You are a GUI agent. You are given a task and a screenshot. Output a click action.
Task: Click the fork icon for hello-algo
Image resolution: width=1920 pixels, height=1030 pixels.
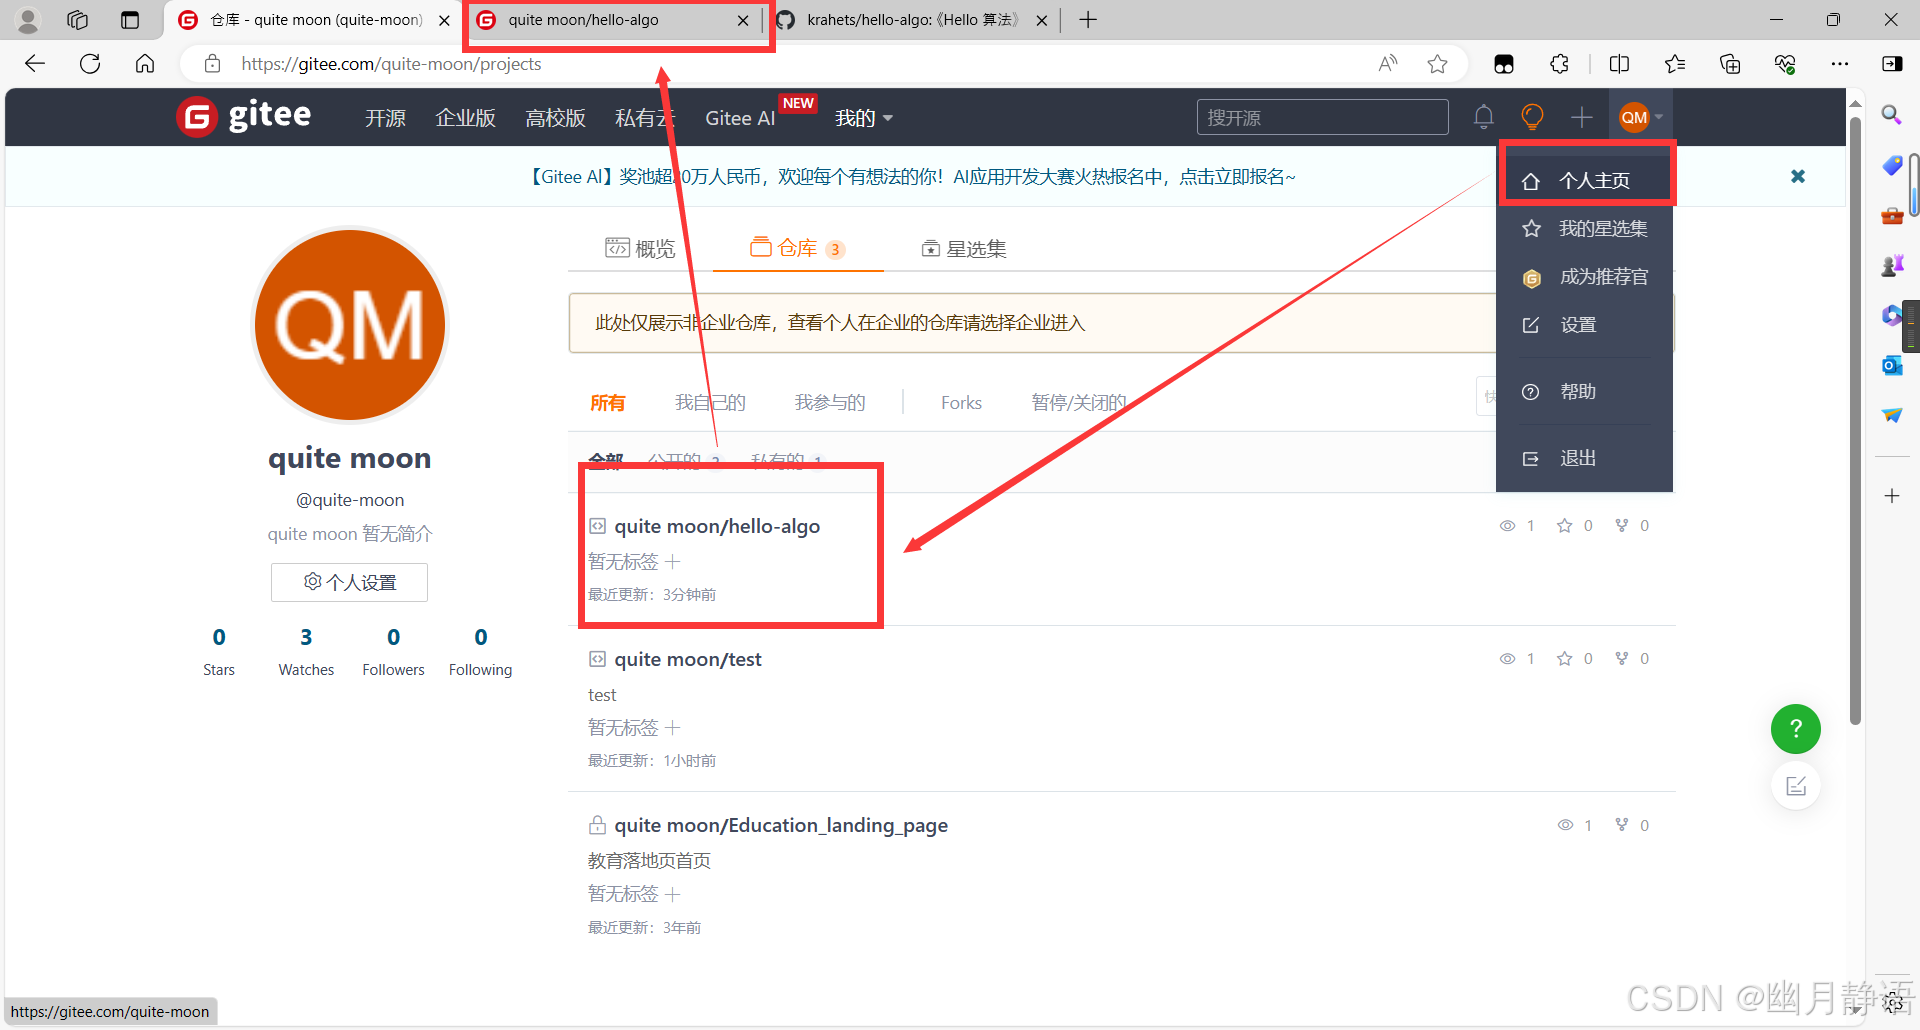click(x=1622, y=526)
